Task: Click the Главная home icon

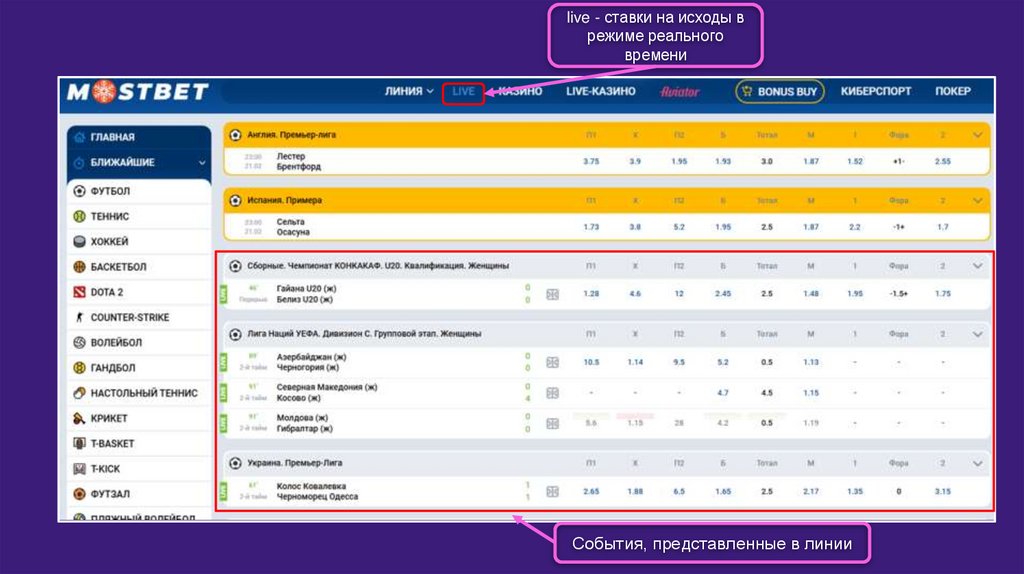Action: [79, 137]
